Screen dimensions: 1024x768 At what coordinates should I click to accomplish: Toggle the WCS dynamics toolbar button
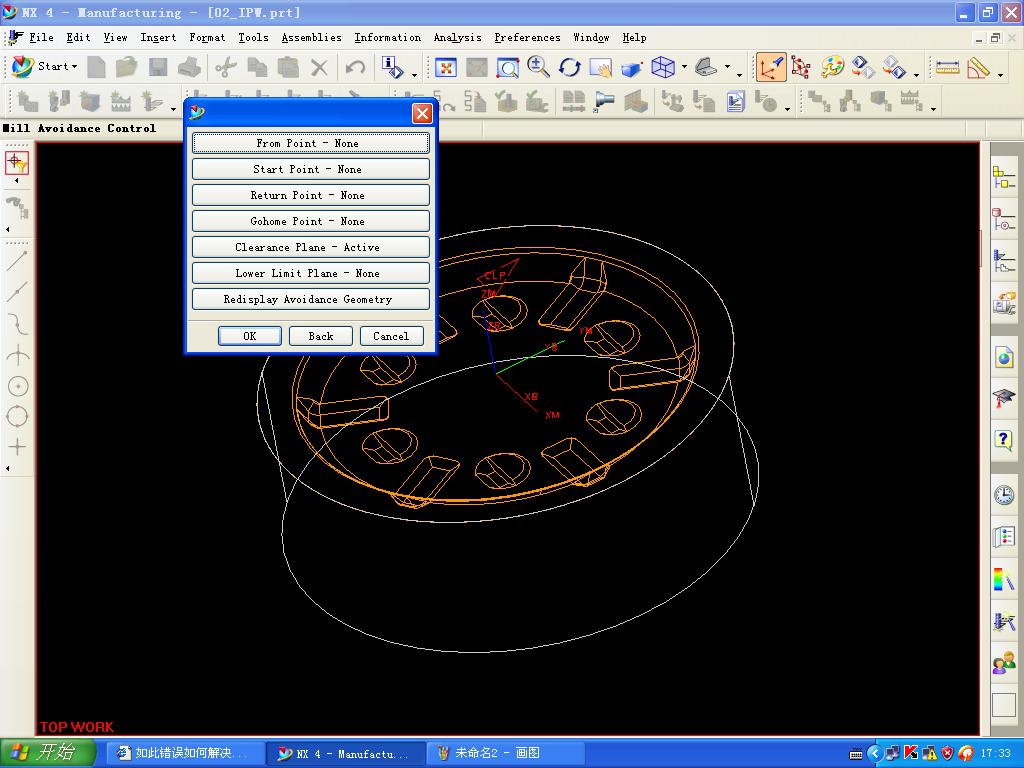pos(771,68)
